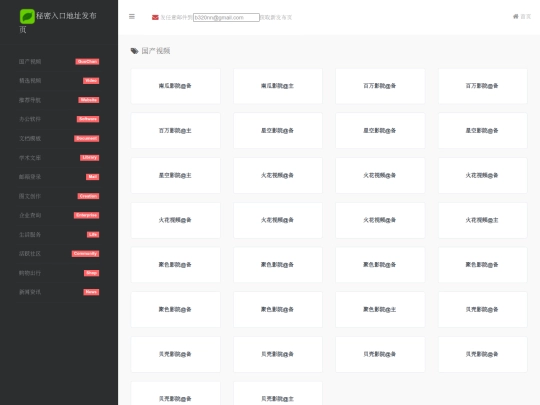
Task: Open the 星空影院@主 card
Action: point(176,175)
